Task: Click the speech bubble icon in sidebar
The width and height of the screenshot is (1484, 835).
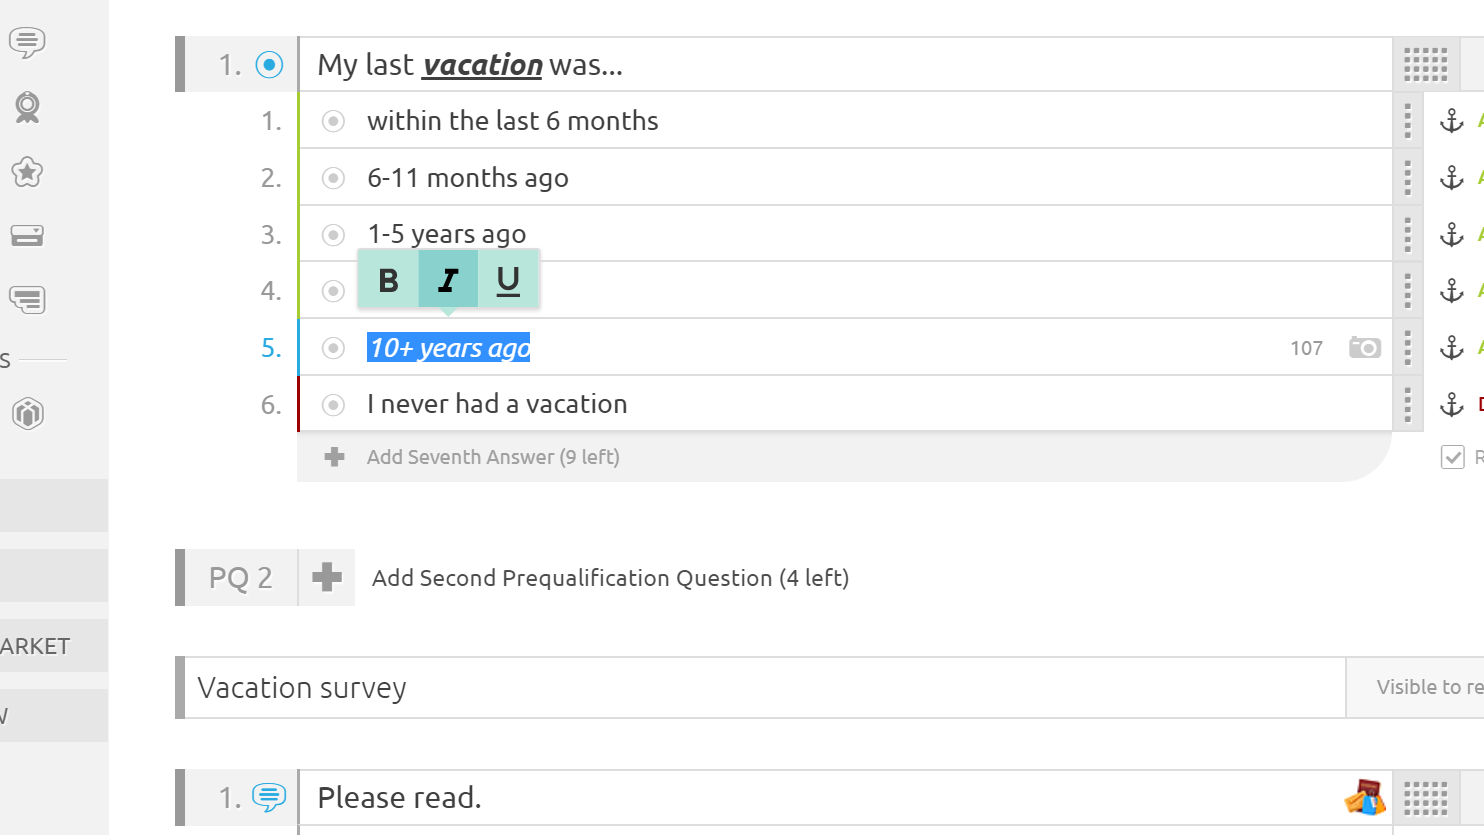Action: tap(27, 42)
